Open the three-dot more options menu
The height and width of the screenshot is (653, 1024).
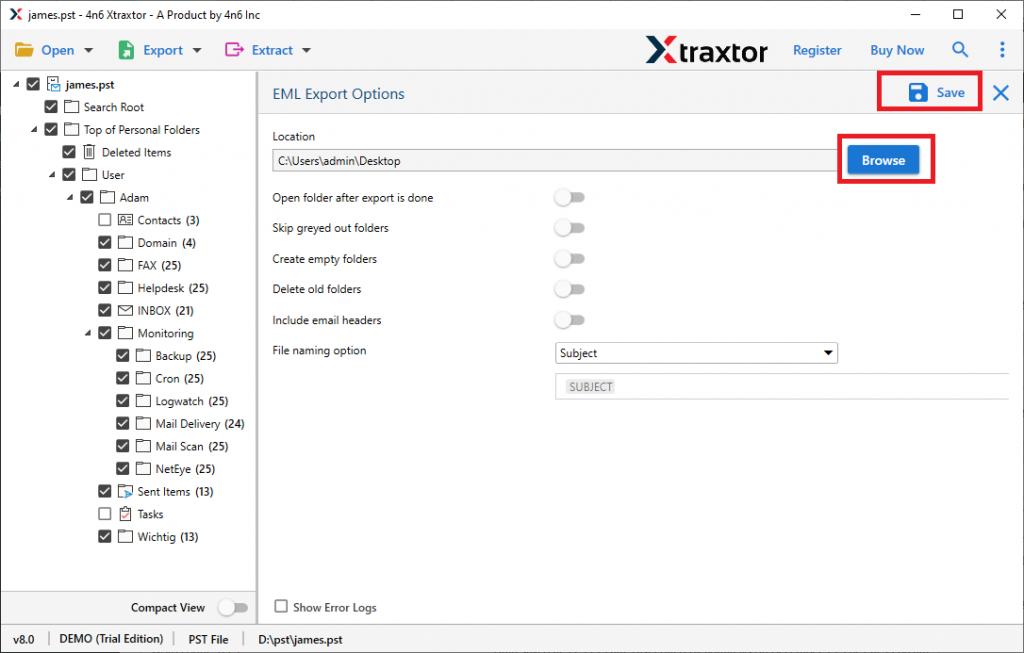click(x=1002, y=50)
